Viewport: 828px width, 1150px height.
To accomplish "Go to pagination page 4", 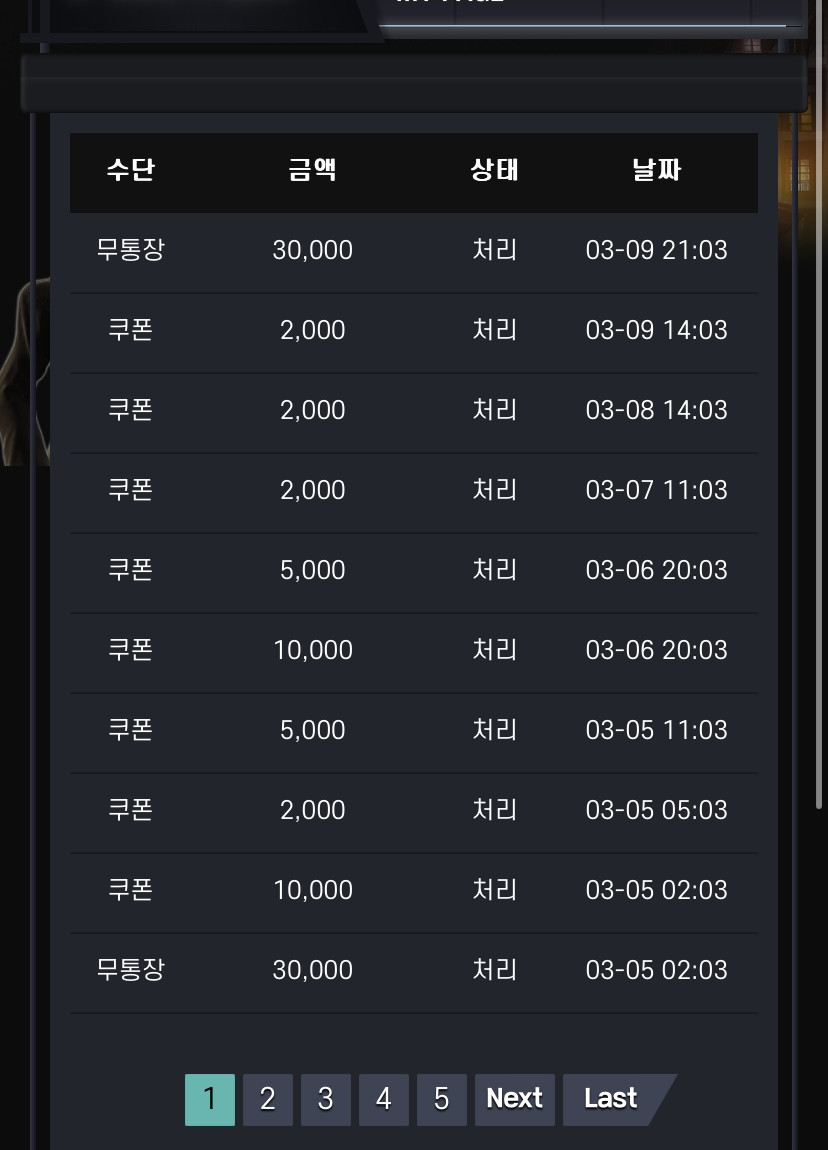I will coord(384,1099).
